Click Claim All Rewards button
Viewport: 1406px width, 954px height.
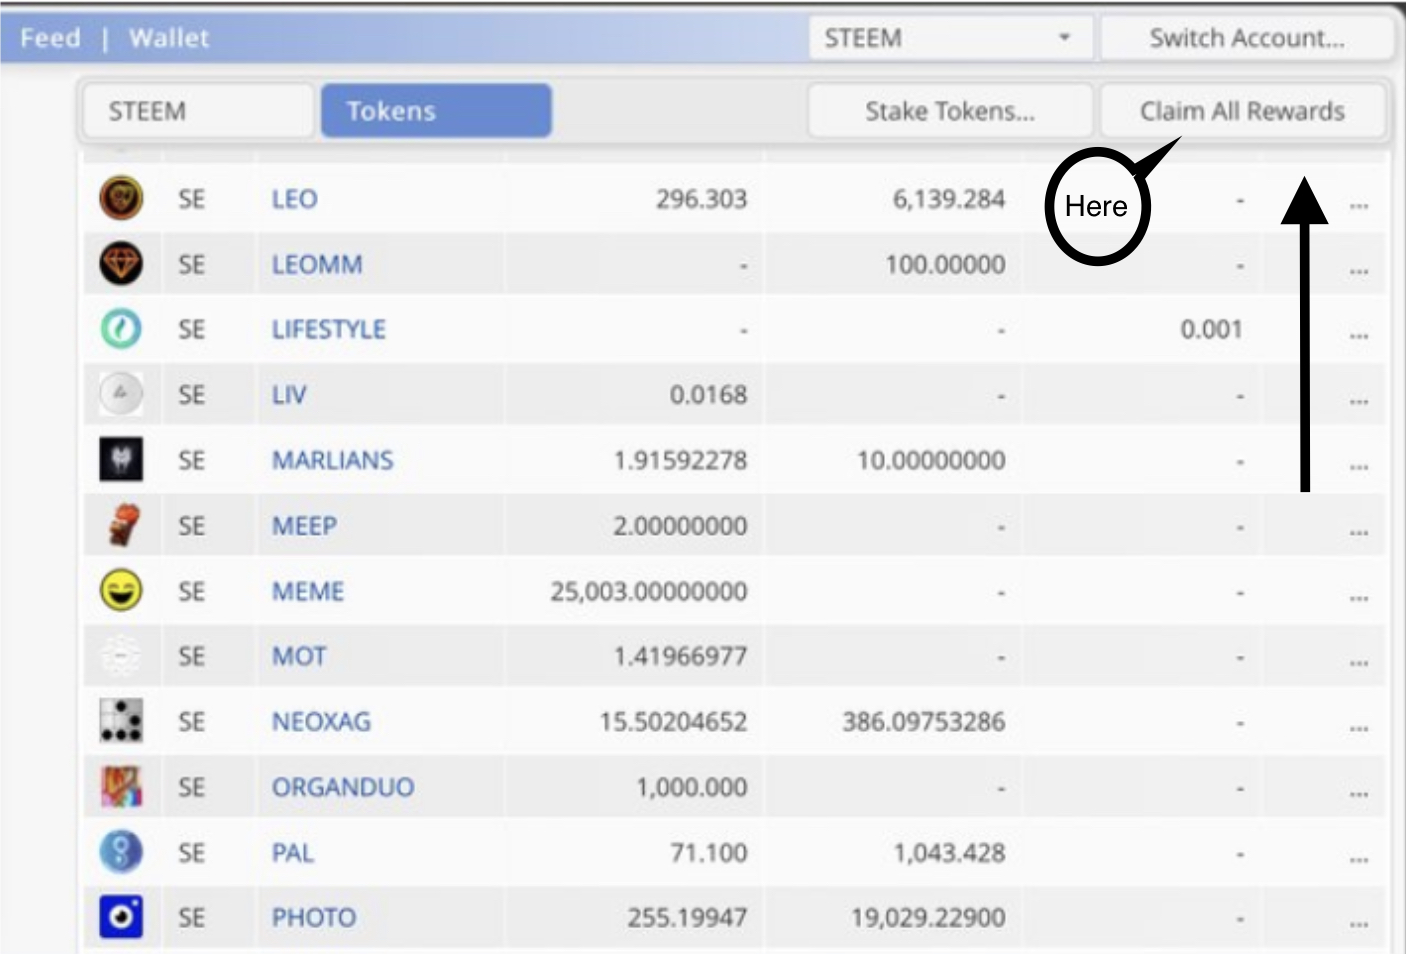(1243, 110)
